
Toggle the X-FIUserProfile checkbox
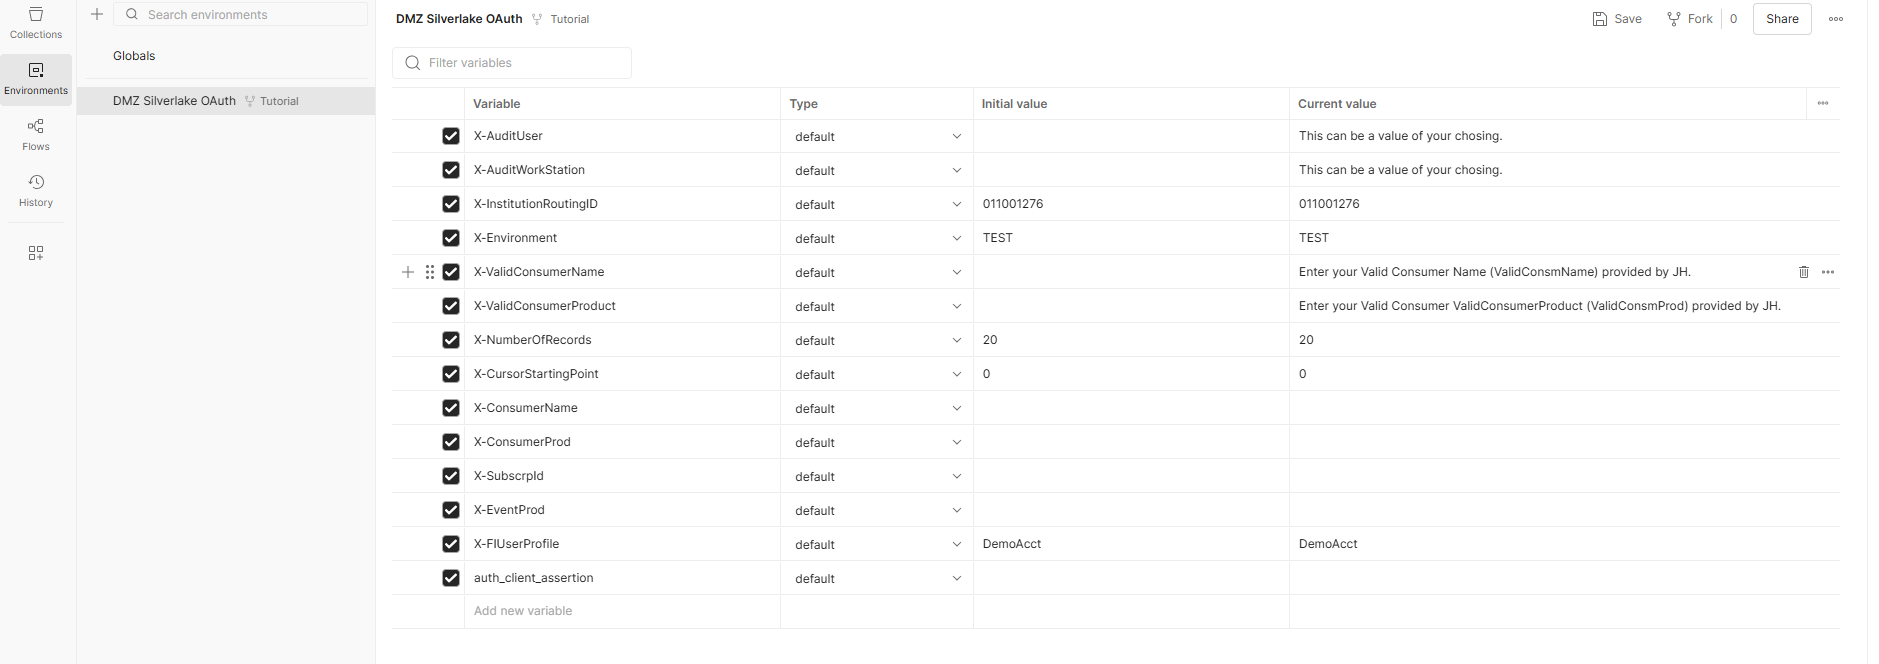(x=451, y=543)
